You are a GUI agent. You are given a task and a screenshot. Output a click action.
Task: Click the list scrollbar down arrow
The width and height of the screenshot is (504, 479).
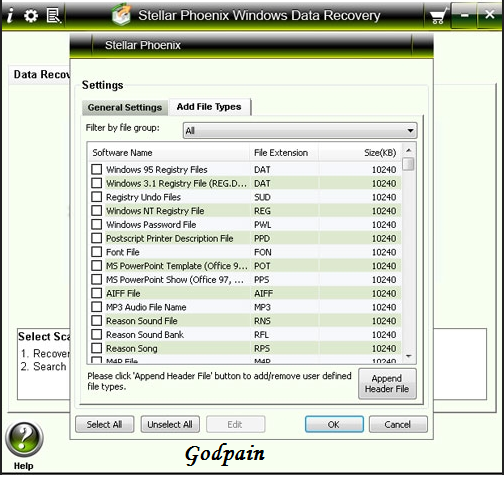pos(408,356)
